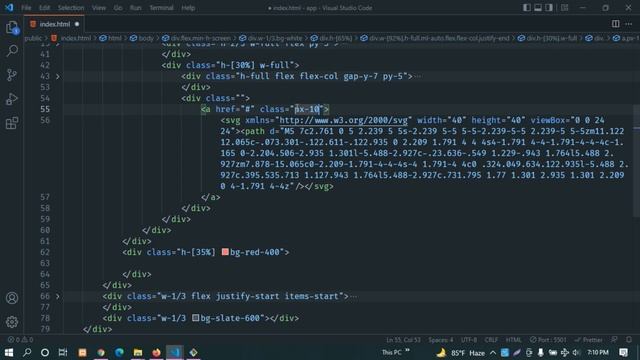
Task: Open Windows taskbar search
Action: coord(27,352)
